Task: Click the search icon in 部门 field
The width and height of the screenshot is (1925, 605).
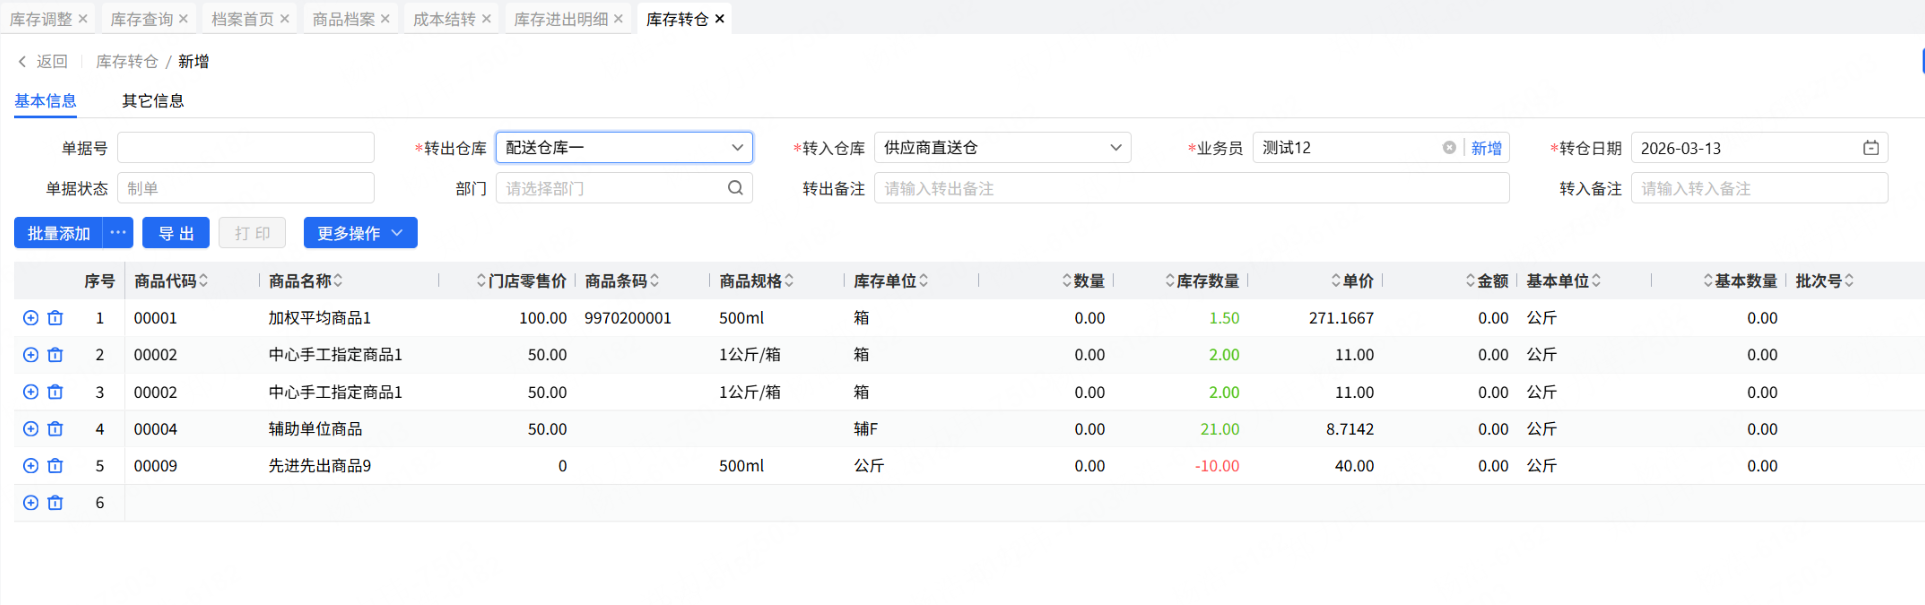Action: (735, 188)
